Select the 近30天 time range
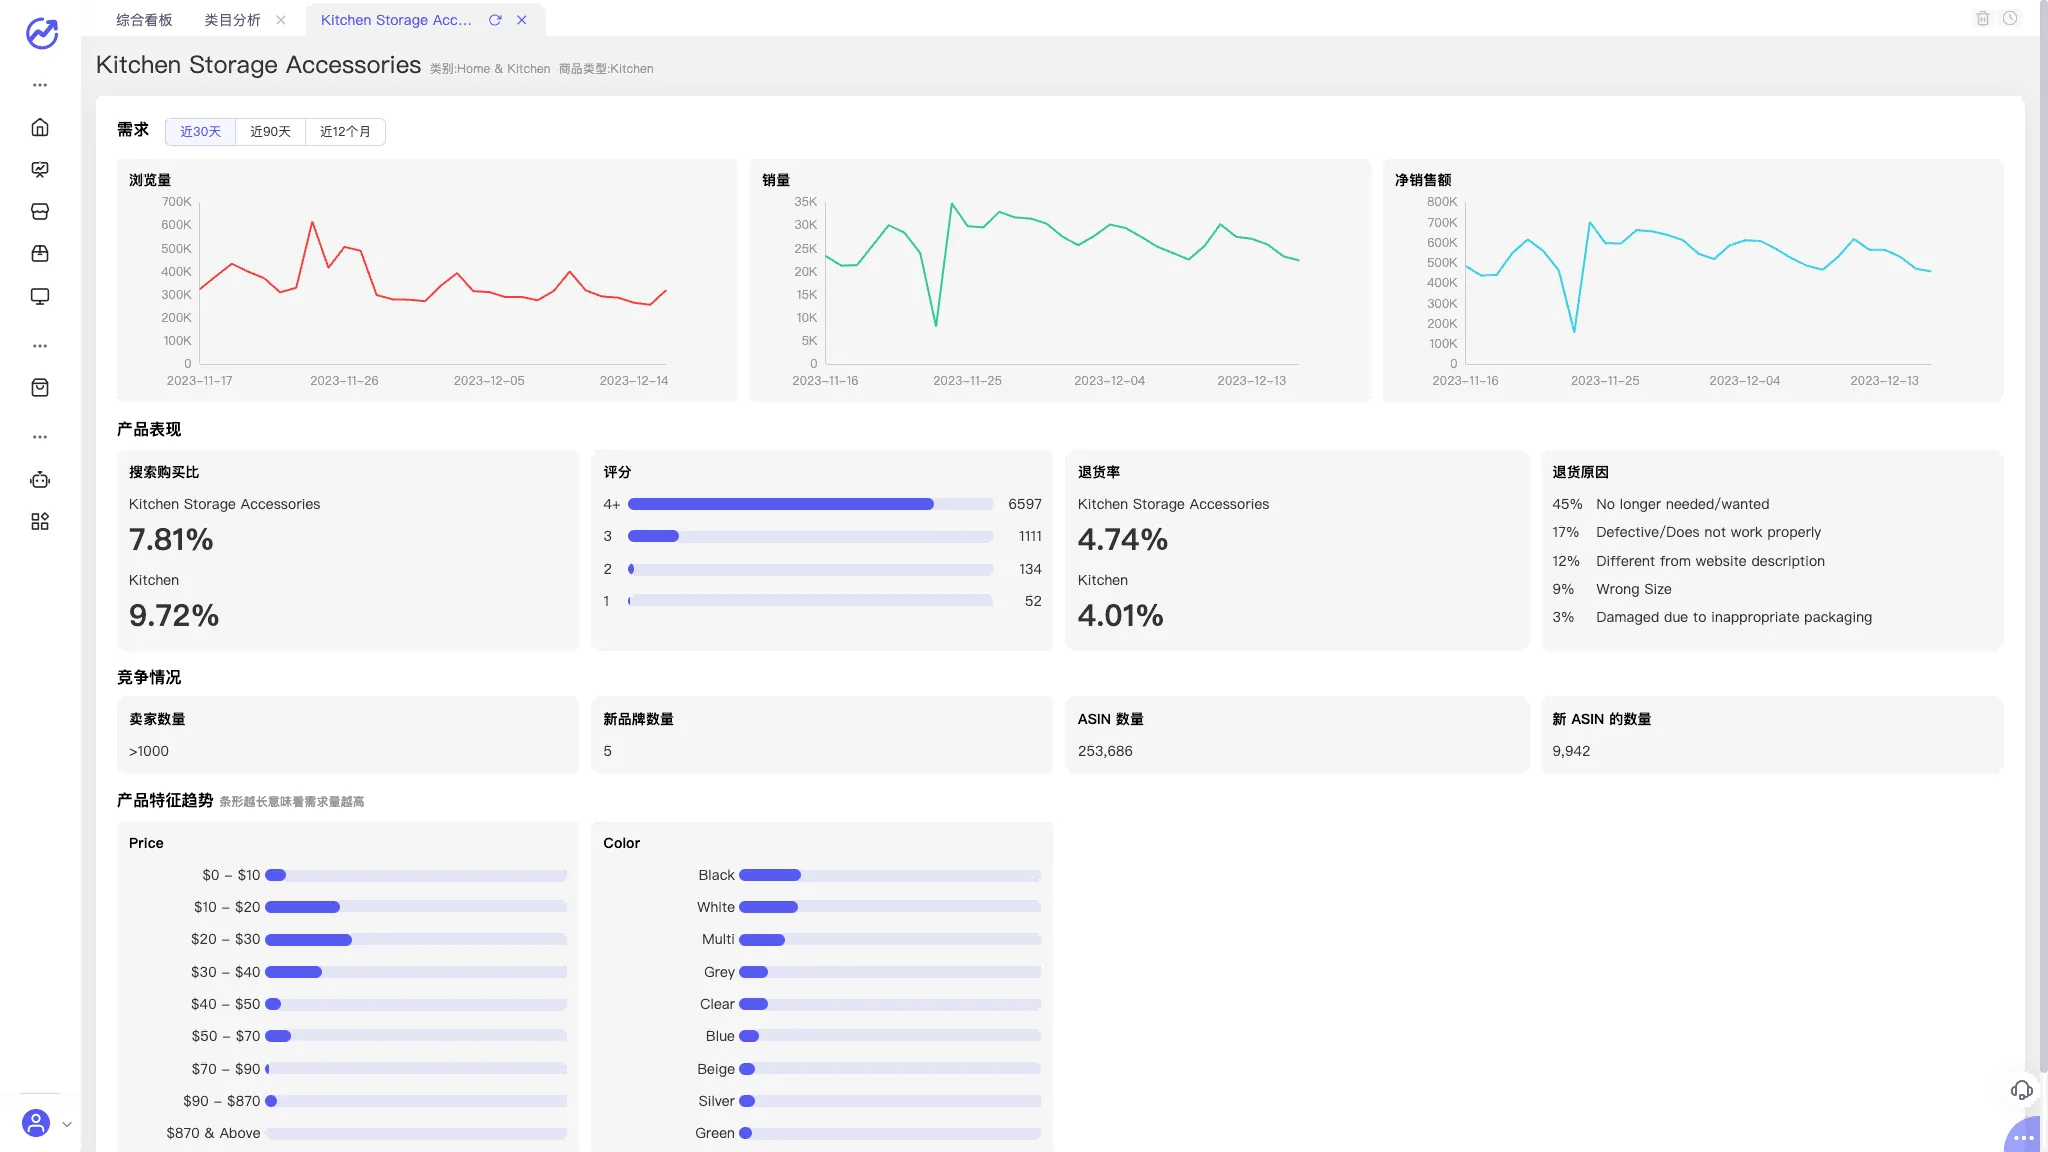 pos(200,132)
